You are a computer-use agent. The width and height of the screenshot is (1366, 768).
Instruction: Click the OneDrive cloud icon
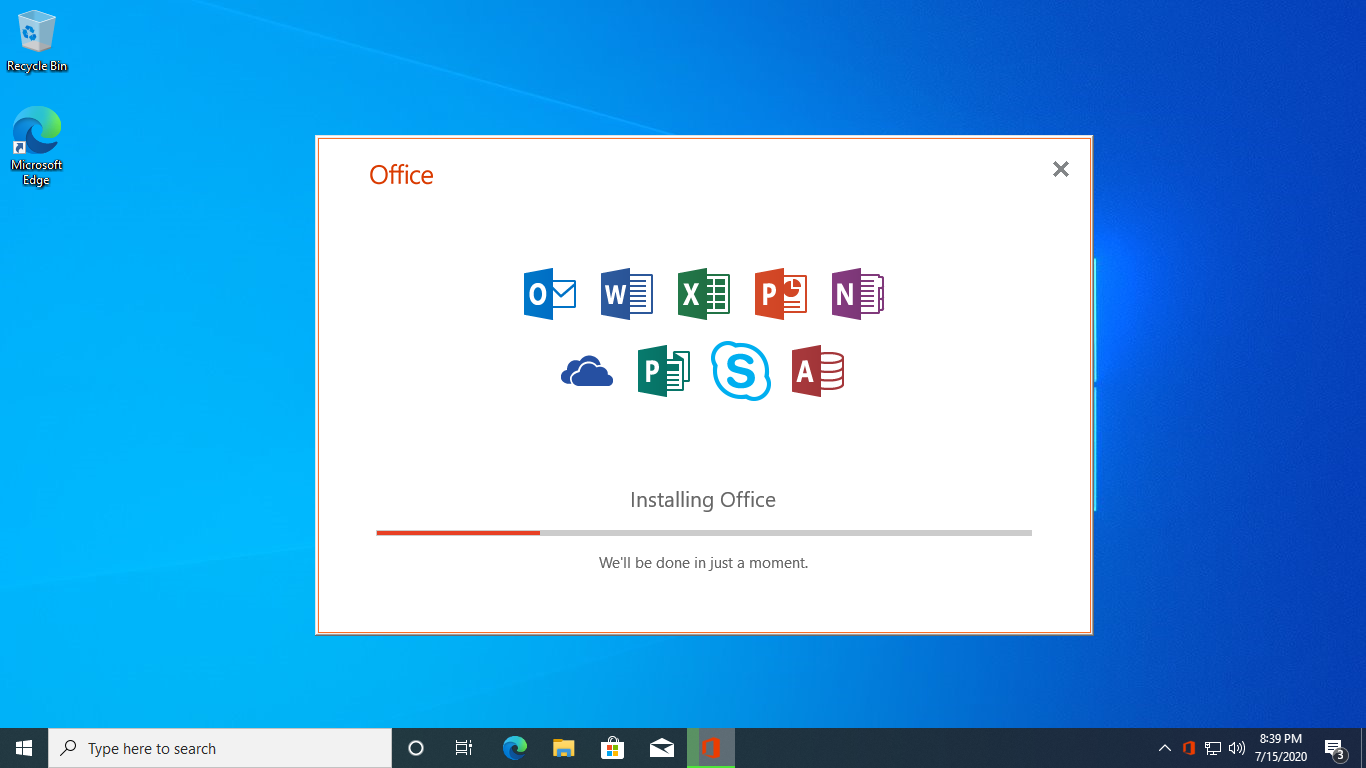(587, 371)
